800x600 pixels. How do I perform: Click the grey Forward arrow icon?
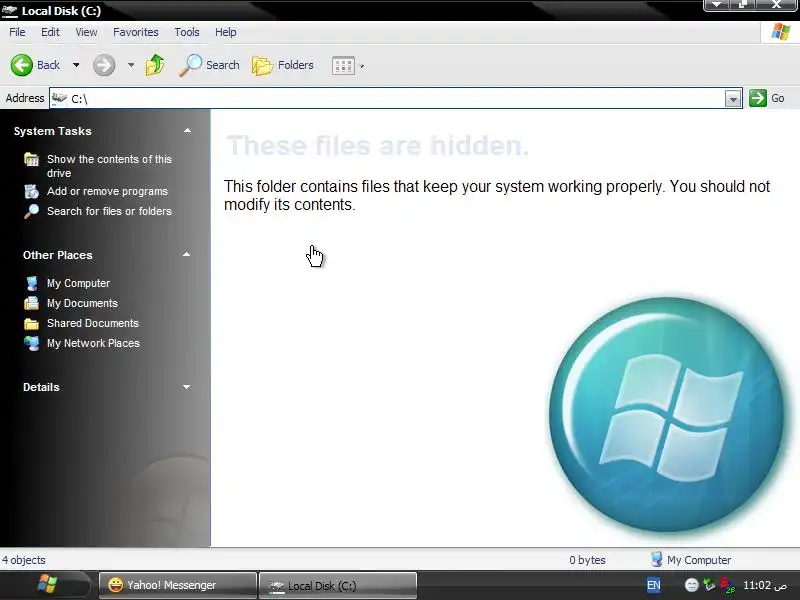coord(104,65)
